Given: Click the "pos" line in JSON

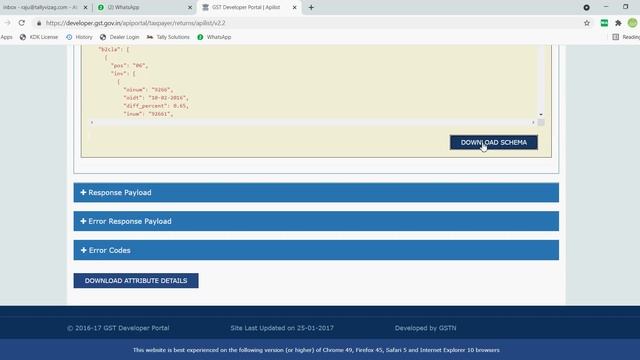Looking at the screenshot, I should pyautogui.click(x=129, y=65).
